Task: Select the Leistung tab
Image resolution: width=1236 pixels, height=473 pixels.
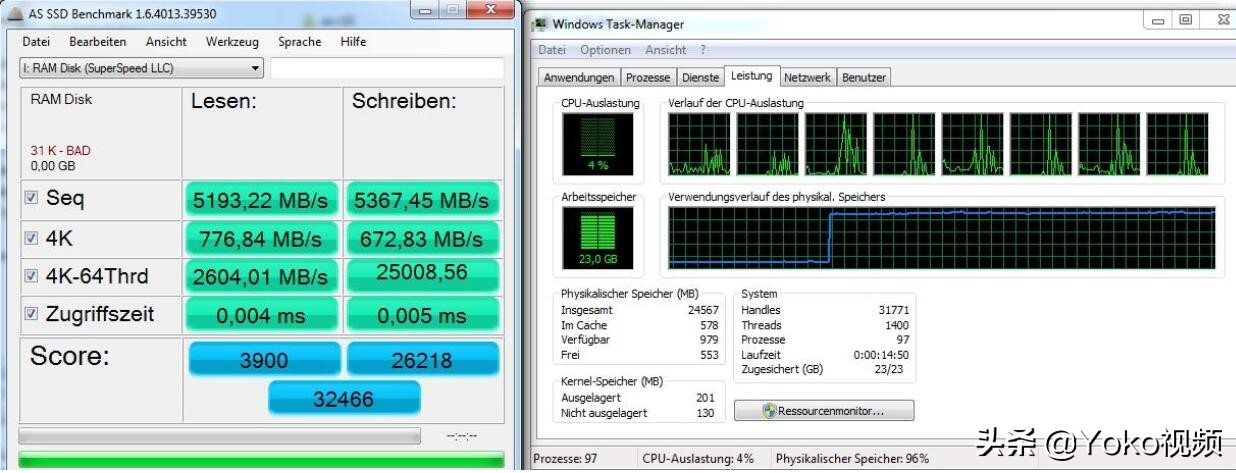Action: coord(751,76)
